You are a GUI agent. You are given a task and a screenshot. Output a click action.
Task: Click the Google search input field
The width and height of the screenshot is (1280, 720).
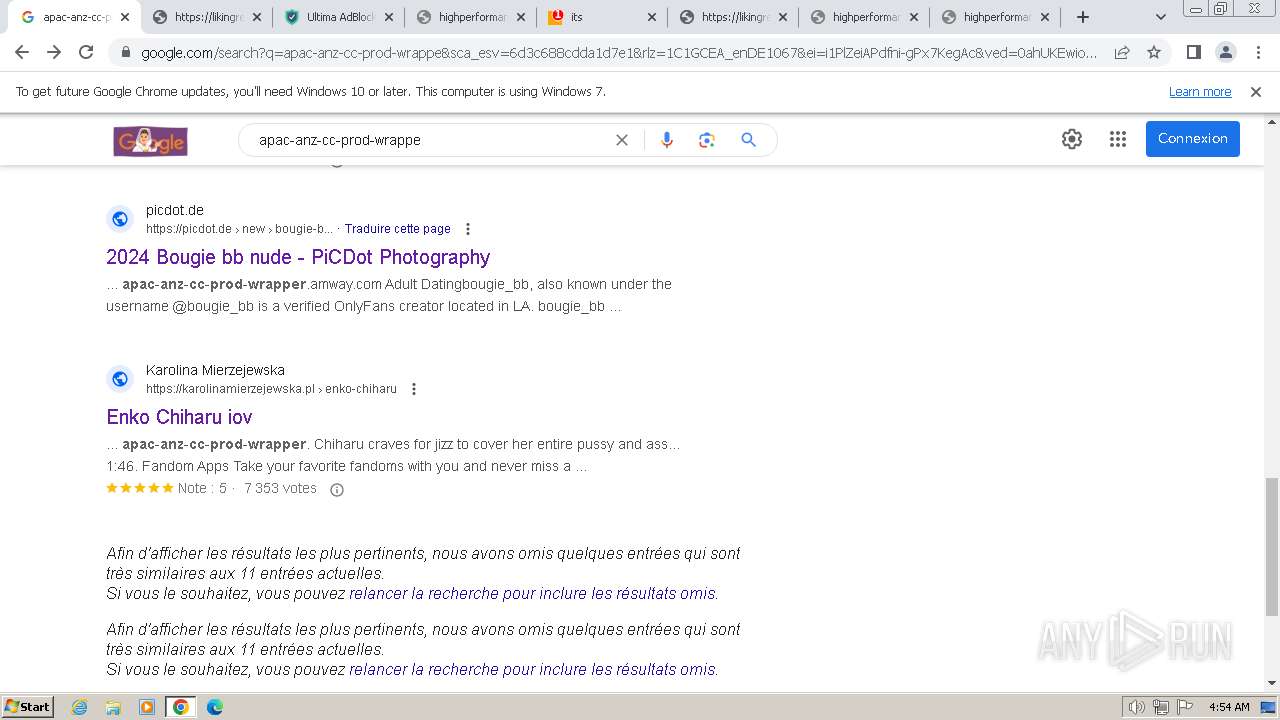430,140
